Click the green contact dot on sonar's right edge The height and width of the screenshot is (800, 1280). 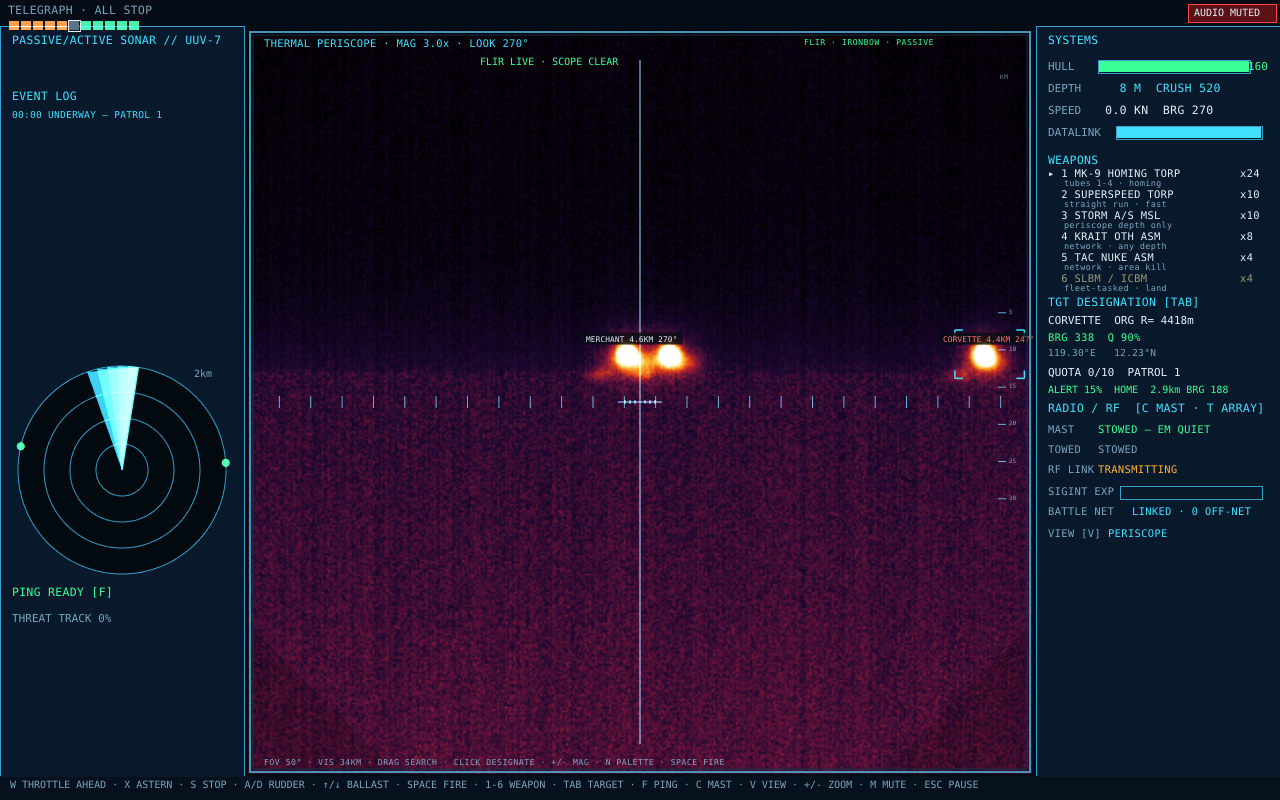[226, 463]
